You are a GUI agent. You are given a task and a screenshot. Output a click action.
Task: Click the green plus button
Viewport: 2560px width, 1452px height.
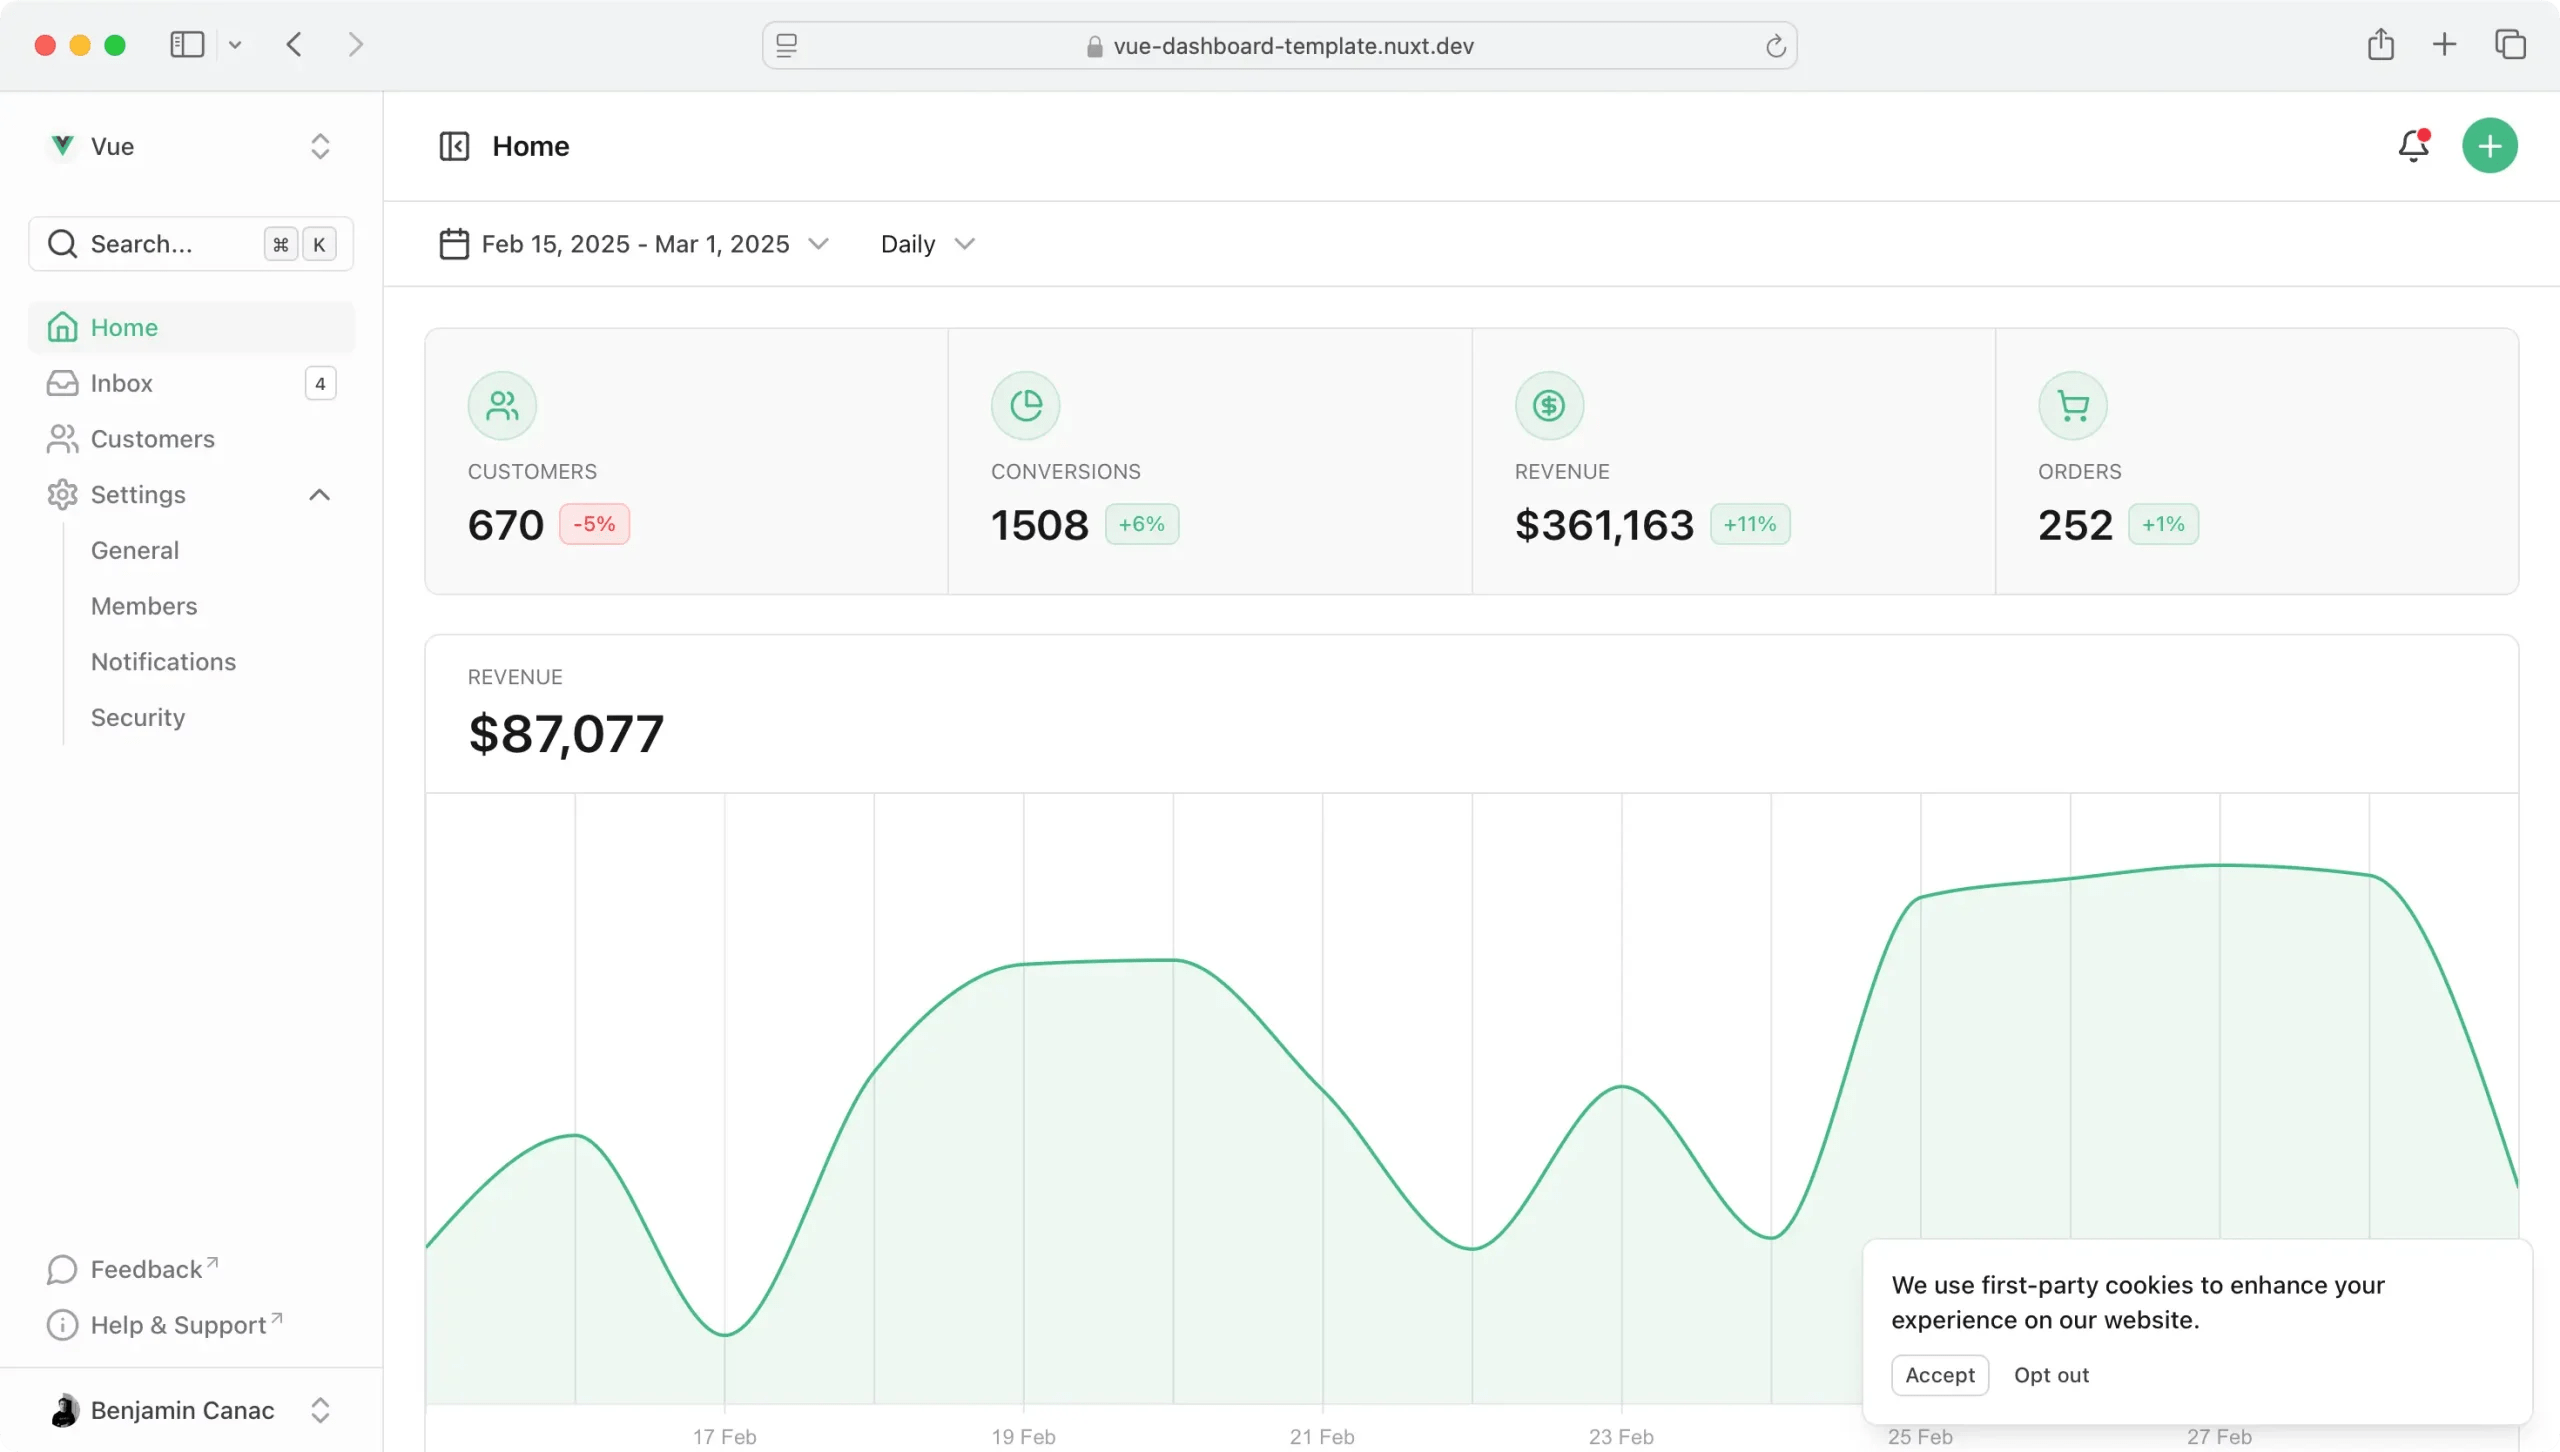click(2489, 146)
